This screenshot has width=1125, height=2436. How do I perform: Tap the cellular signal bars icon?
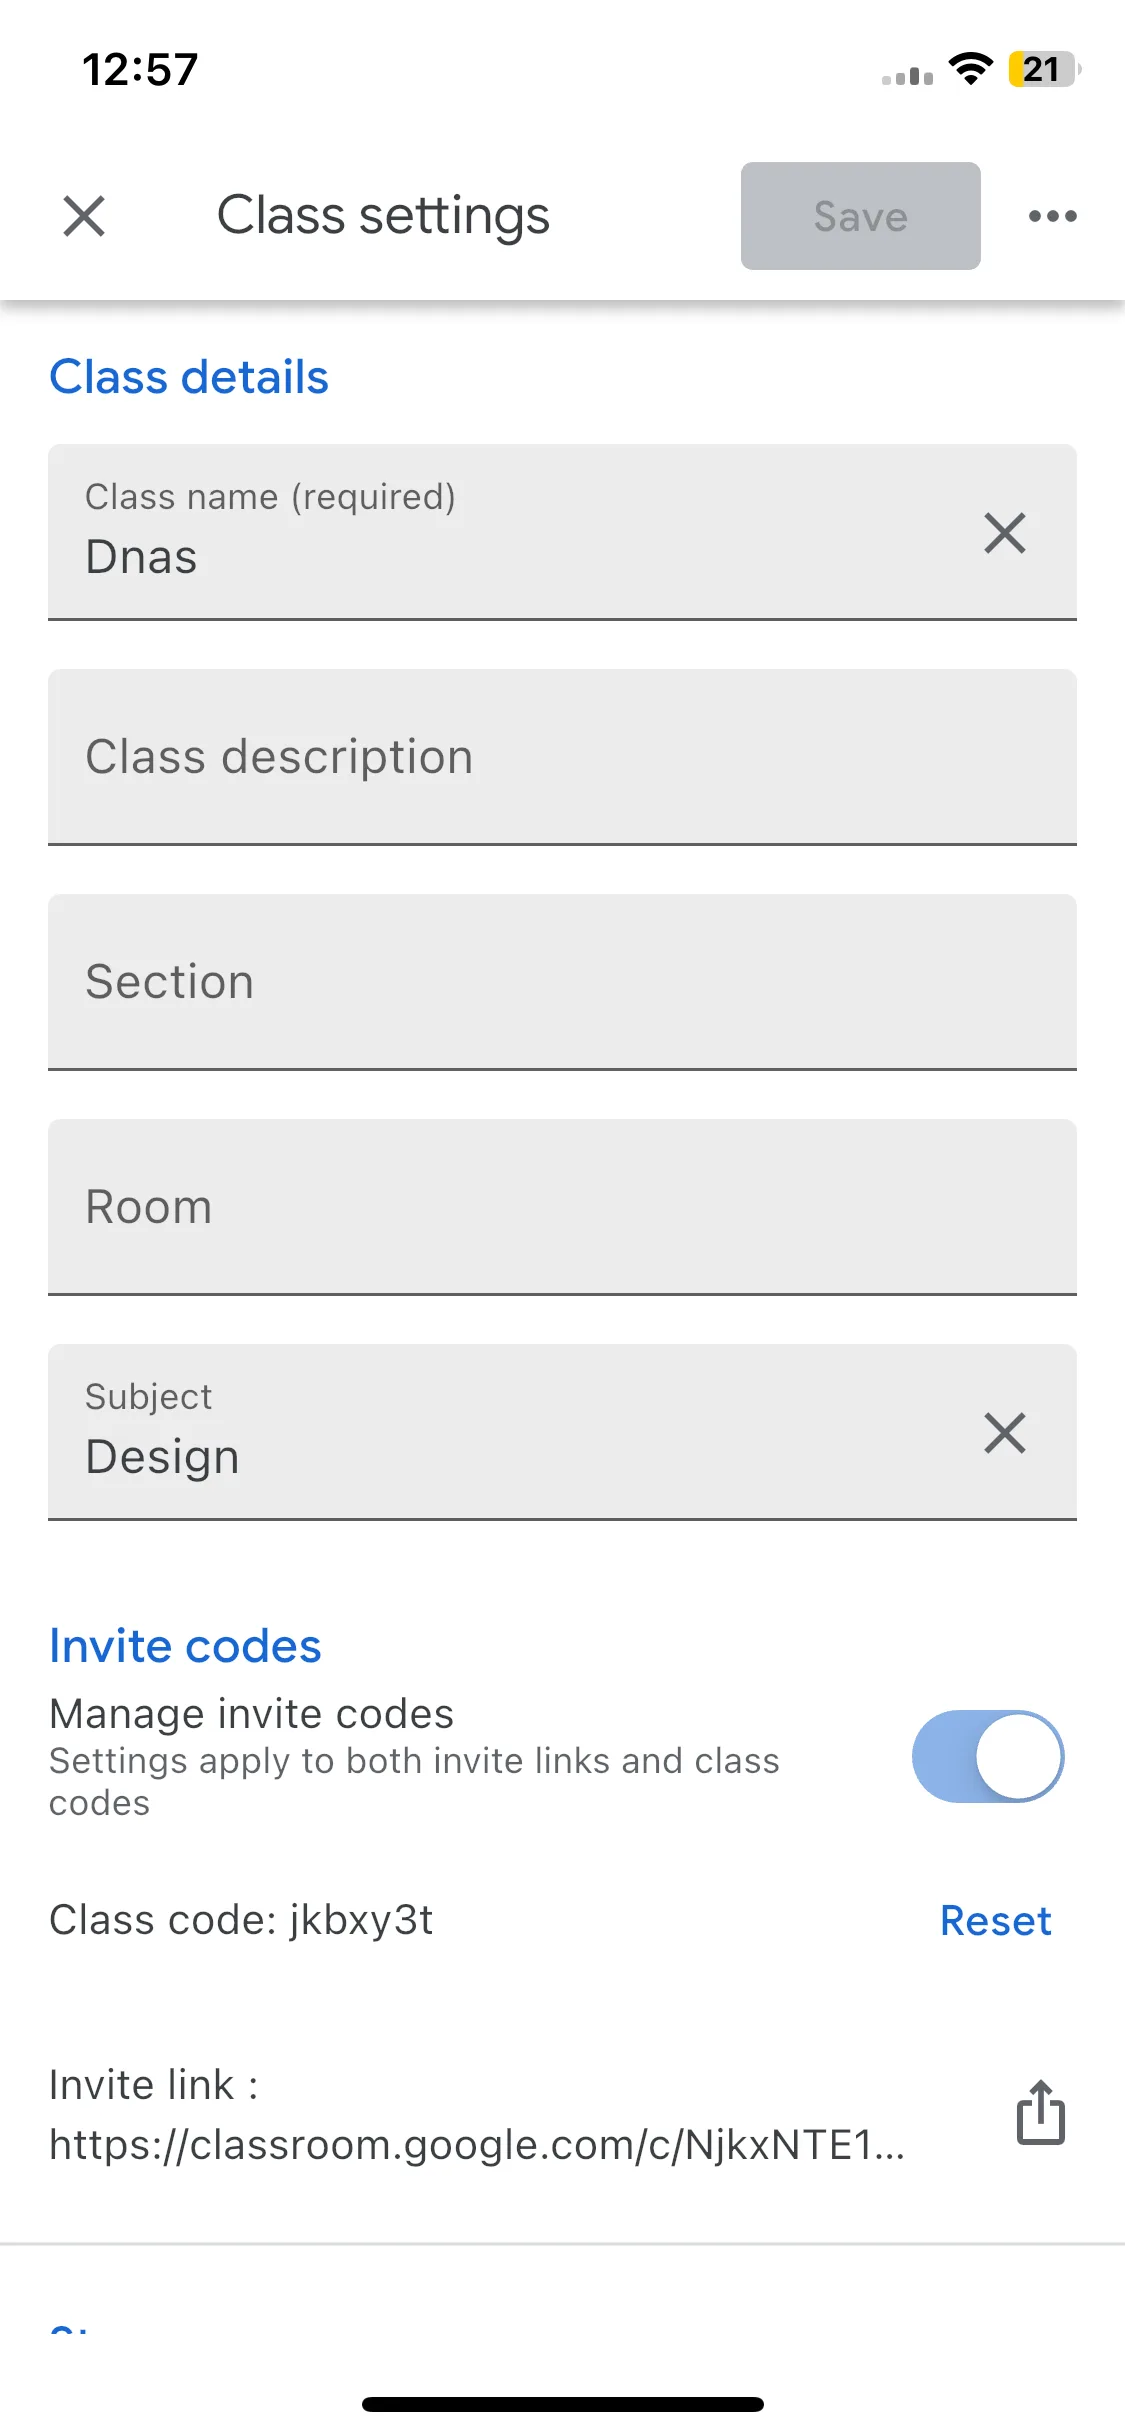(907, 75)
